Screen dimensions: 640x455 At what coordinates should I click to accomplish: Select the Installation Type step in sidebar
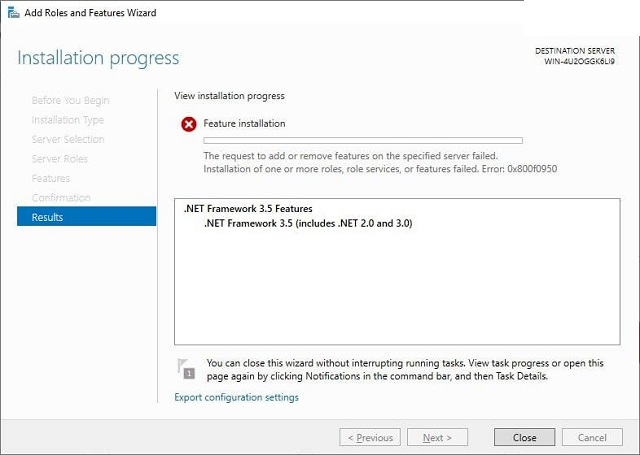[68, 120]
